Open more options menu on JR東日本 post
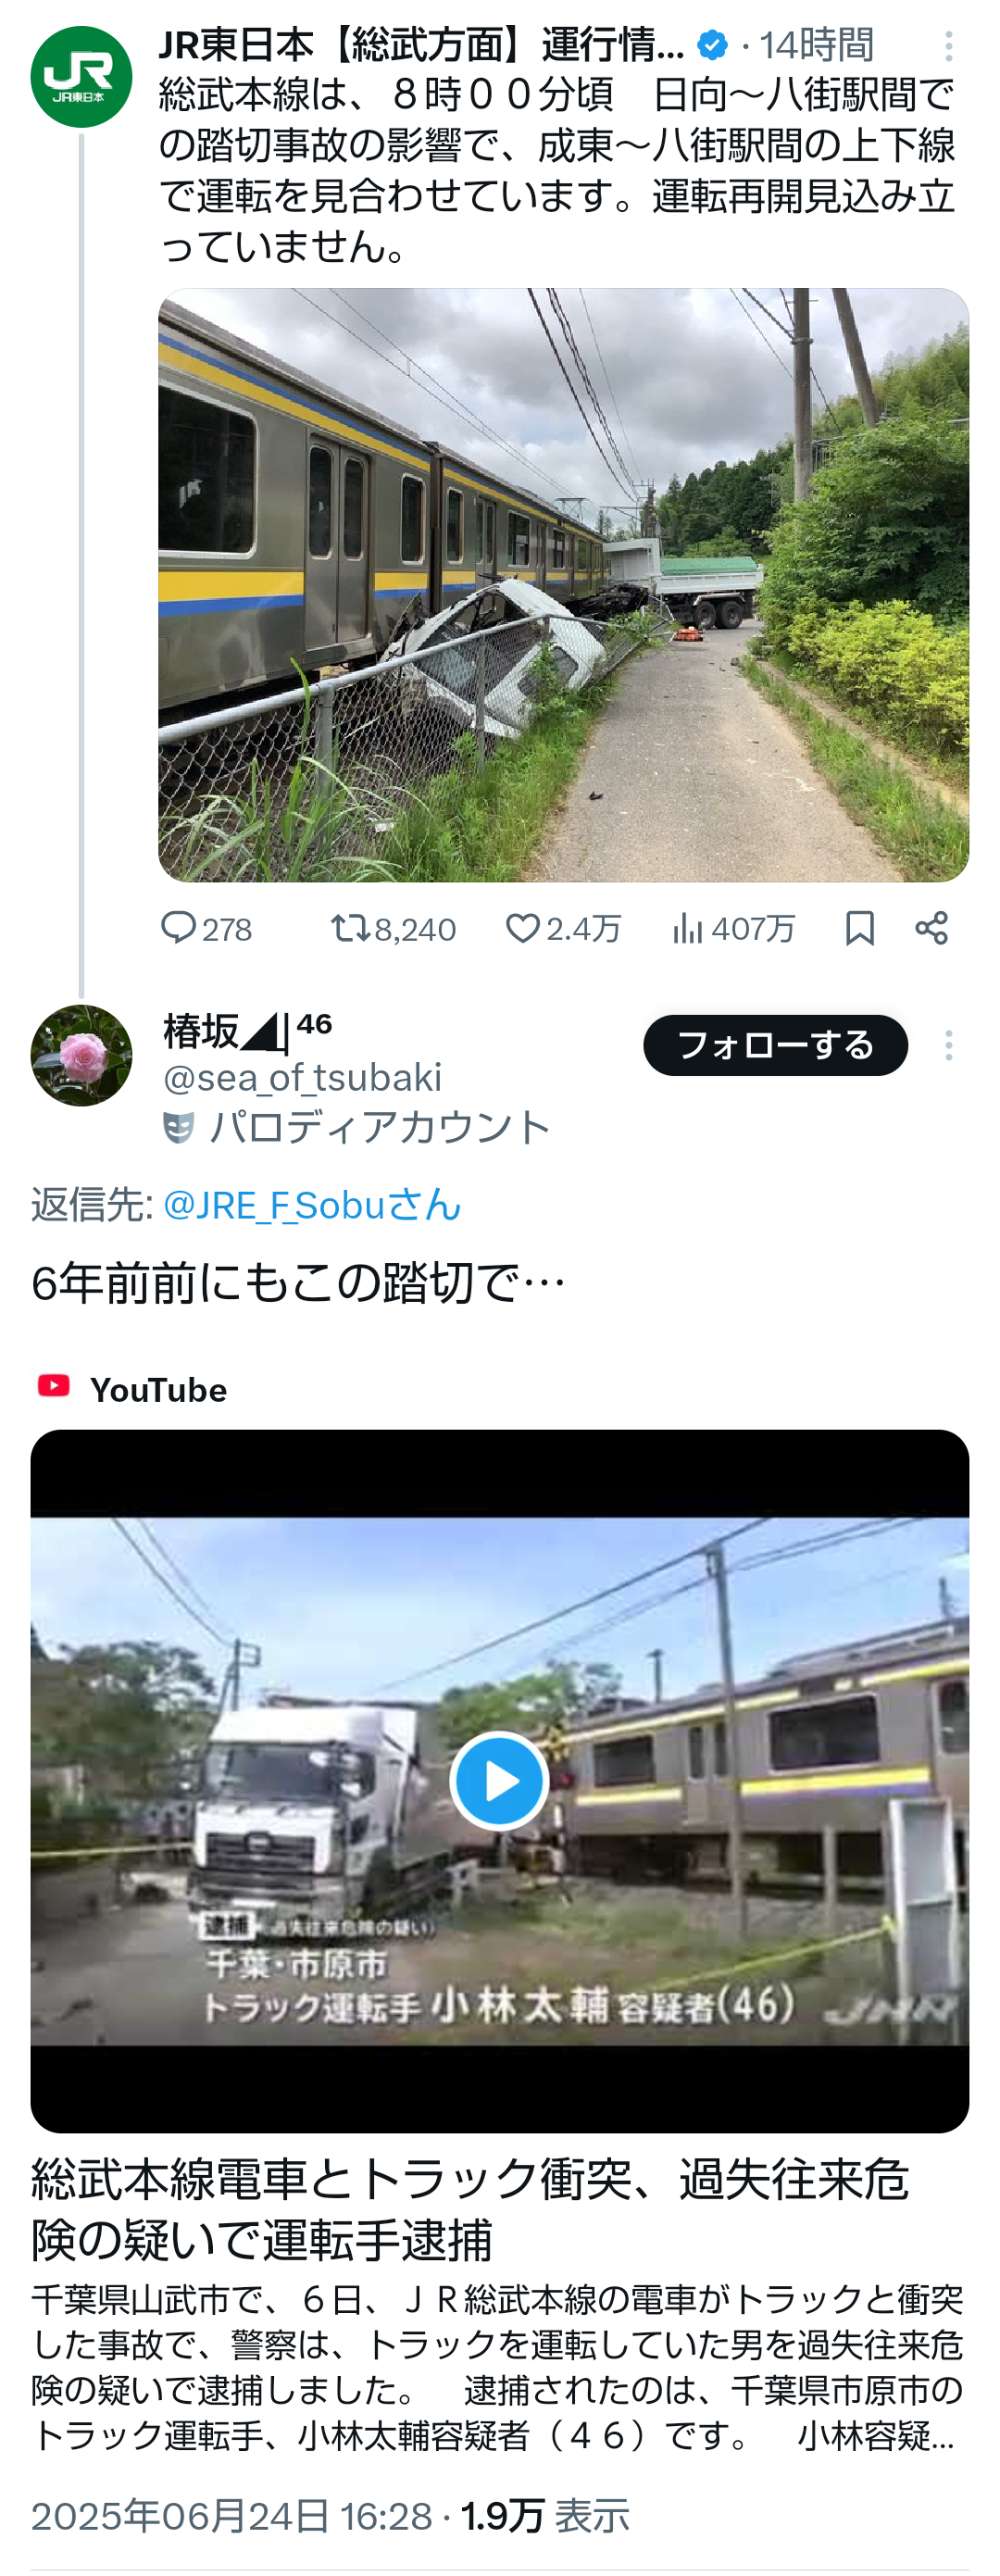The image size is (1000, 2576). 948,45
